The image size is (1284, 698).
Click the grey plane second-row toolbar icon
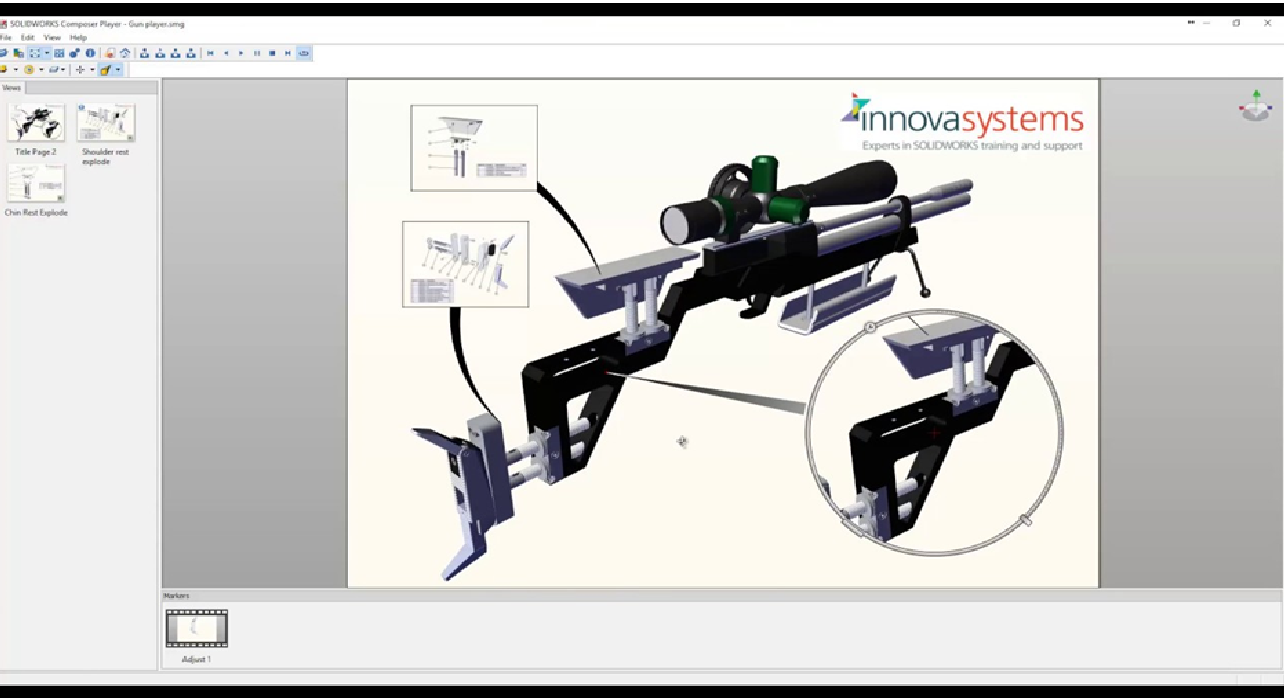54,70
